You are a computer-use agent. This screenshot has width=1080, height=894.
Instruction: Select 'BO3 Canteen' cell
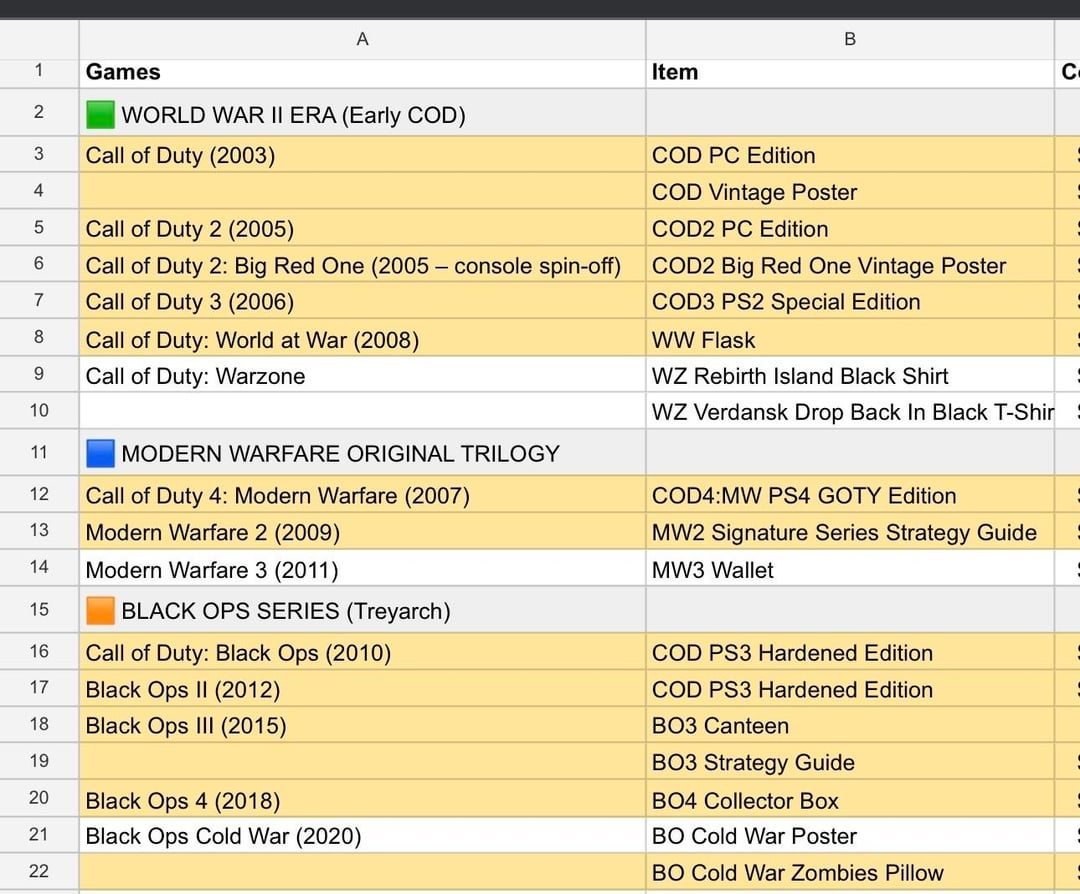click(850, 725)
